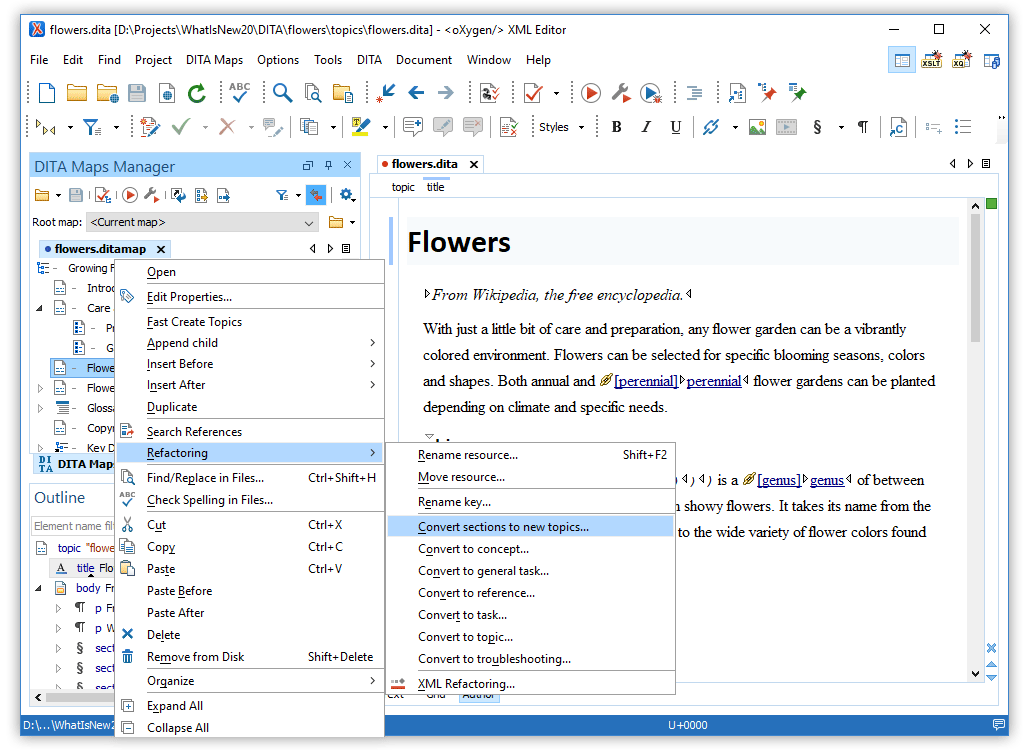Click the Save floppy disk icon
Image resolution: width=1030 pixels, height=750 pixels.
click(137, 93)
